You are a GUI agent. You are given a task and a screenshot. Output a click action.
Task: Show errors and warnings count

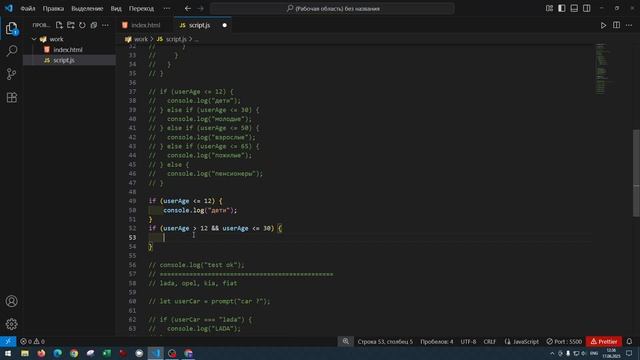32,341
